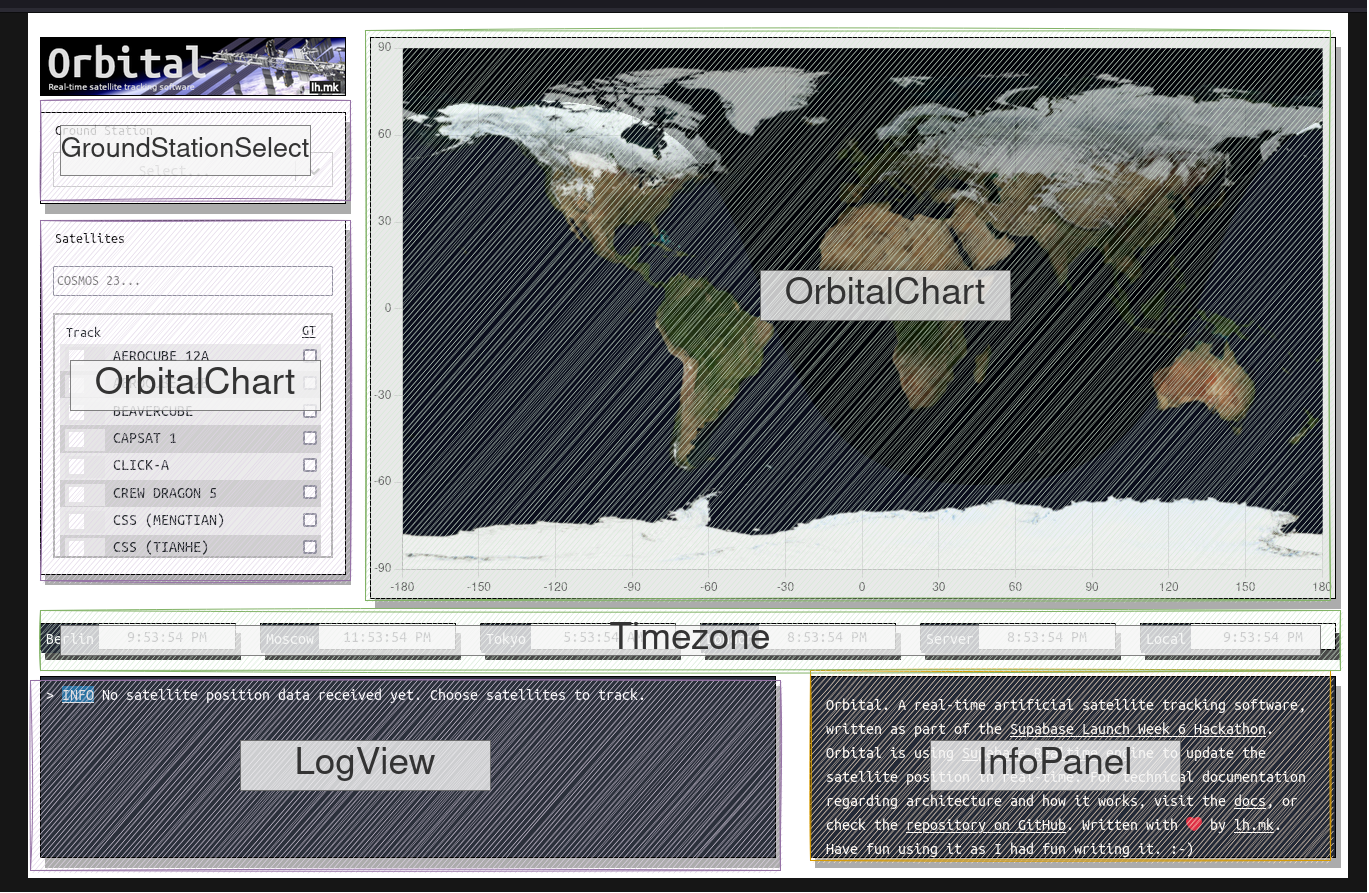The image size is (1369, 893).
Task: Click the 0 longitude axis label
Action: coord(862,587)
